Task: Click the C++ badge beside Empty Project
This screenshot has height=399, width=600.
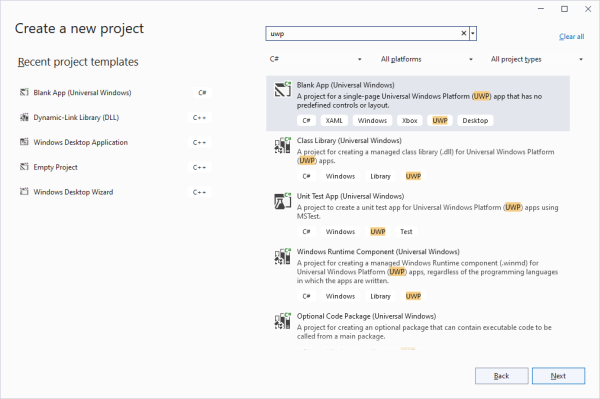Action: (199, 167)
